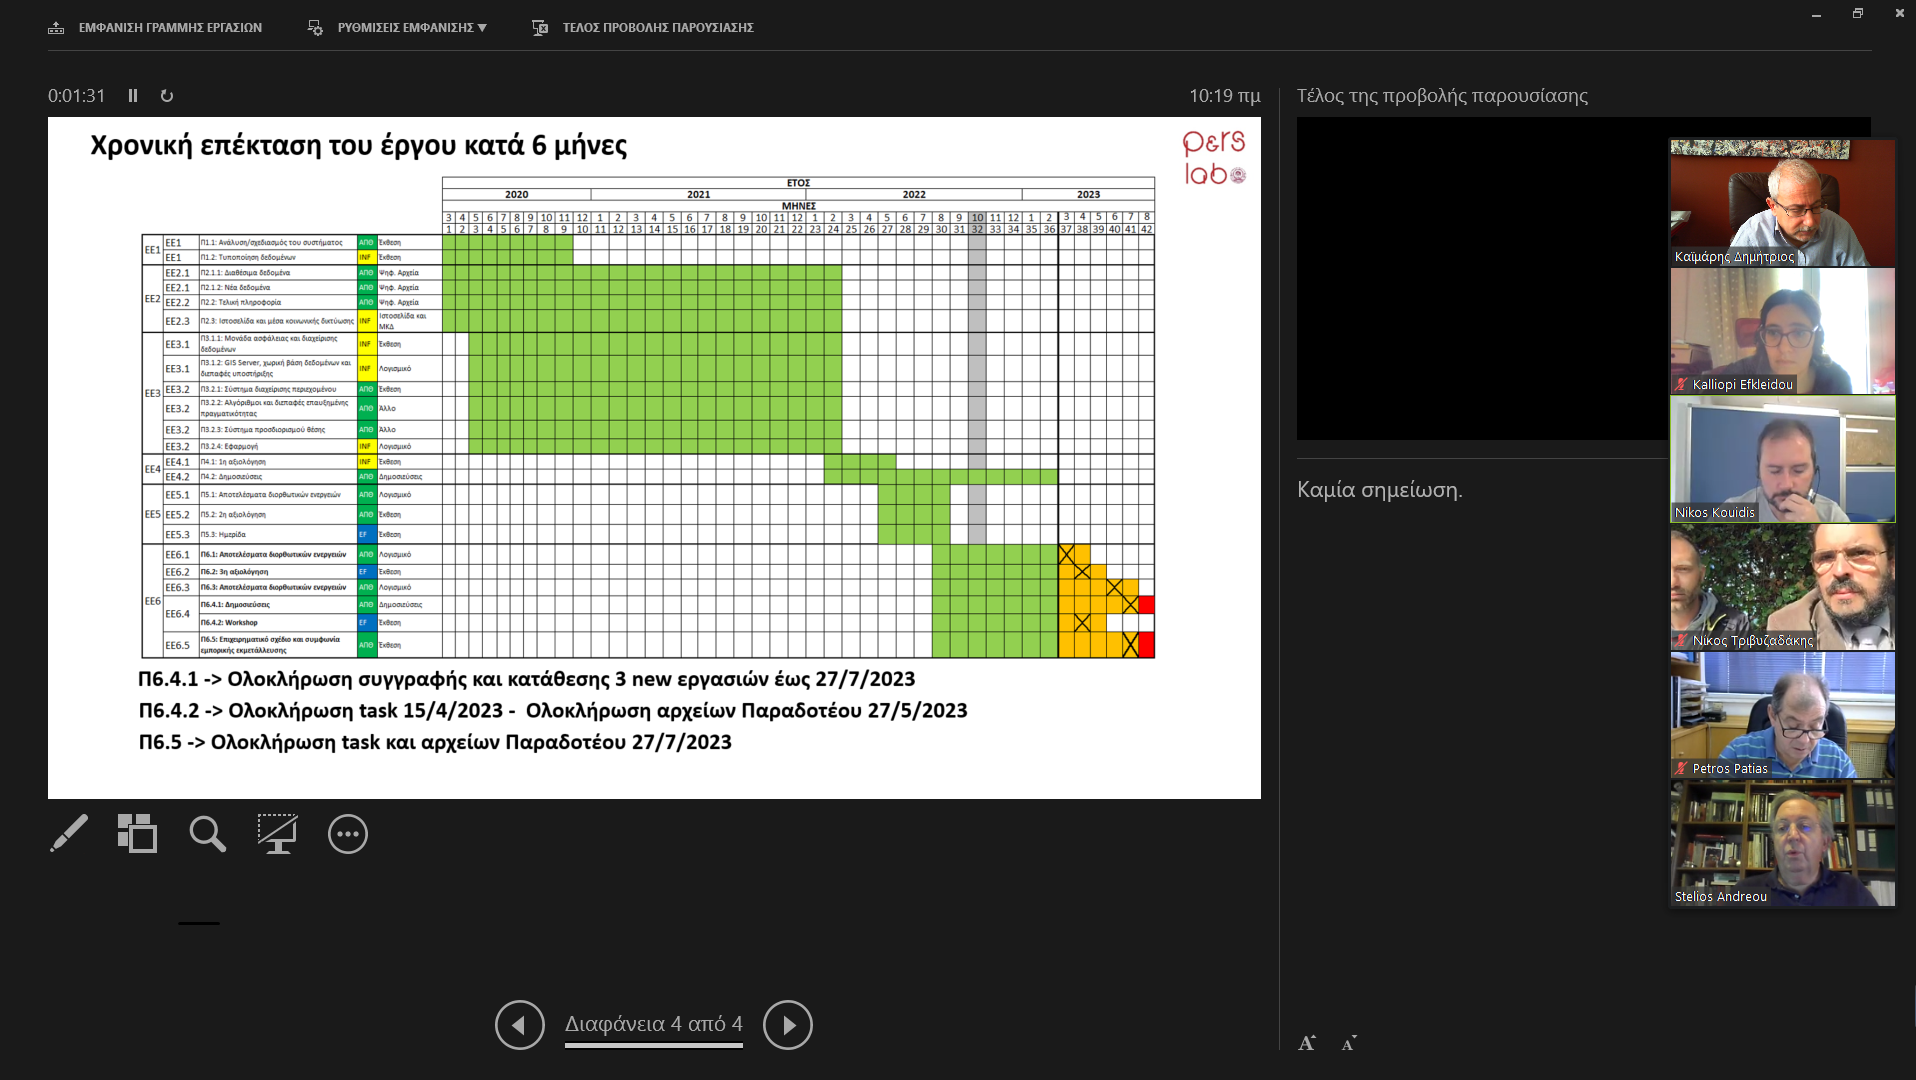The width and height of the screenshot is (1916, 1080).
Task: Go to the previous slide
Action: pyautogui.click(x=520, y=1025)
